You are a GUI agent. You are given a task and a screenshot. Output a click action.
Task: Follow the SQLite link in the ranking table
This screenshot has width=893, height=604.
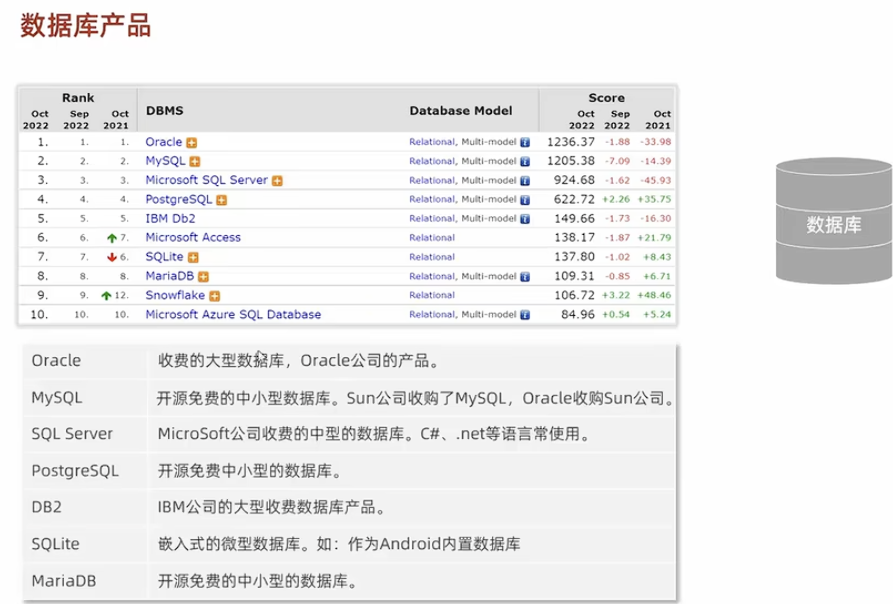tap(164, 257)
